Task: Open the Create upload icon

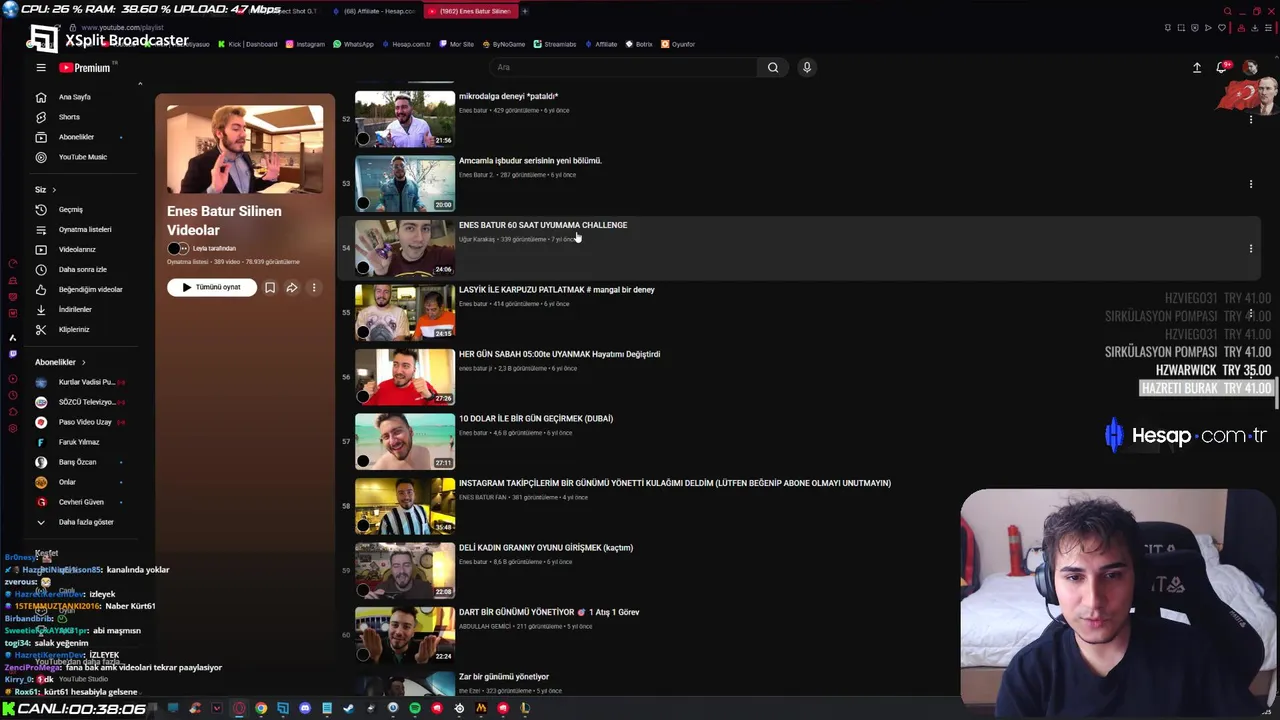Action: click(1197, 68)
